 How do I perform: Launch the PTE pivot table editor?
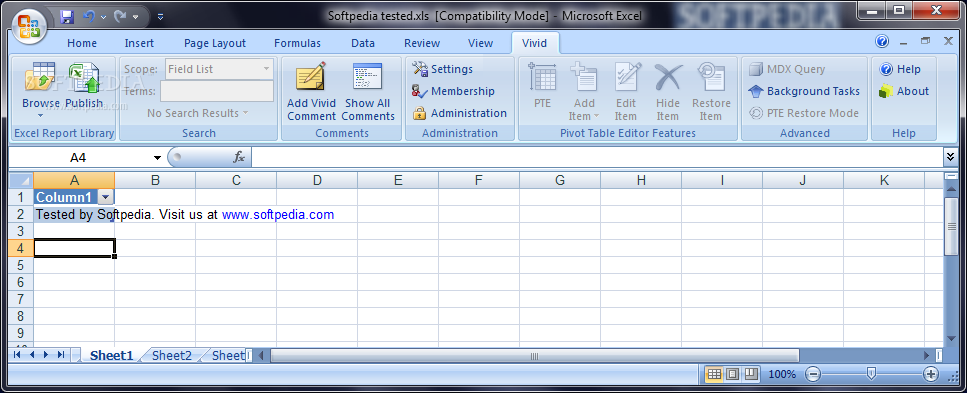(x=542, y=86)
